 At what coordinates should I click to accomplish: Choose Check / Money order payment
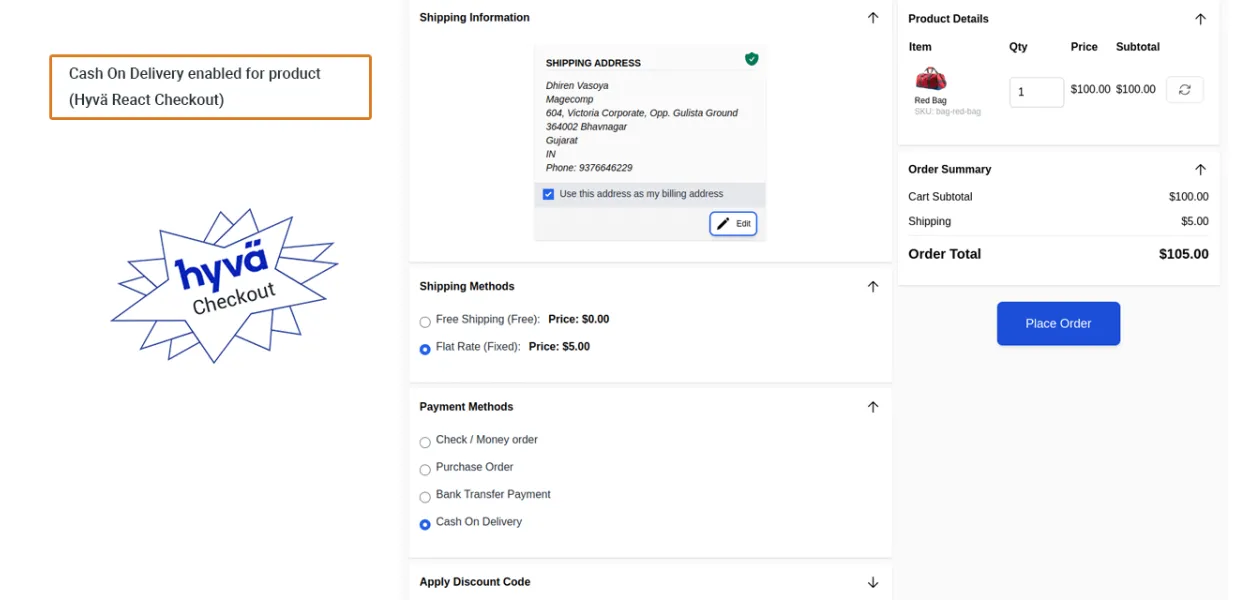425,442
